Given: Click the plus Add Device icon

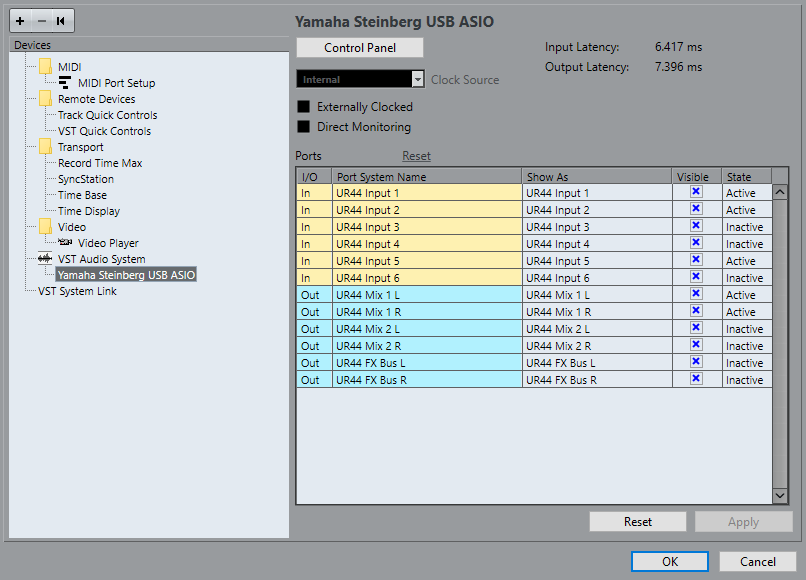Looking at the screenshot, I should [x=20, y=21].
